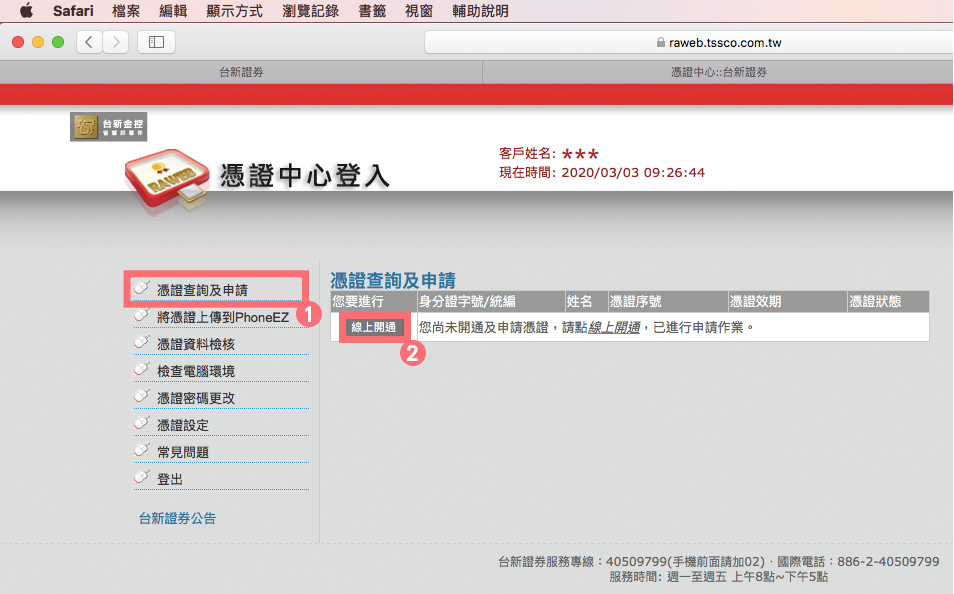
Task: Click the 您要進行 column header
Action: 374,301
